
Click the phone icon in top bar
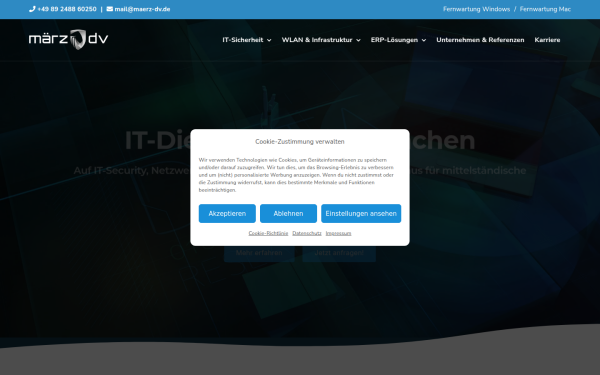(x=32, y=9)
